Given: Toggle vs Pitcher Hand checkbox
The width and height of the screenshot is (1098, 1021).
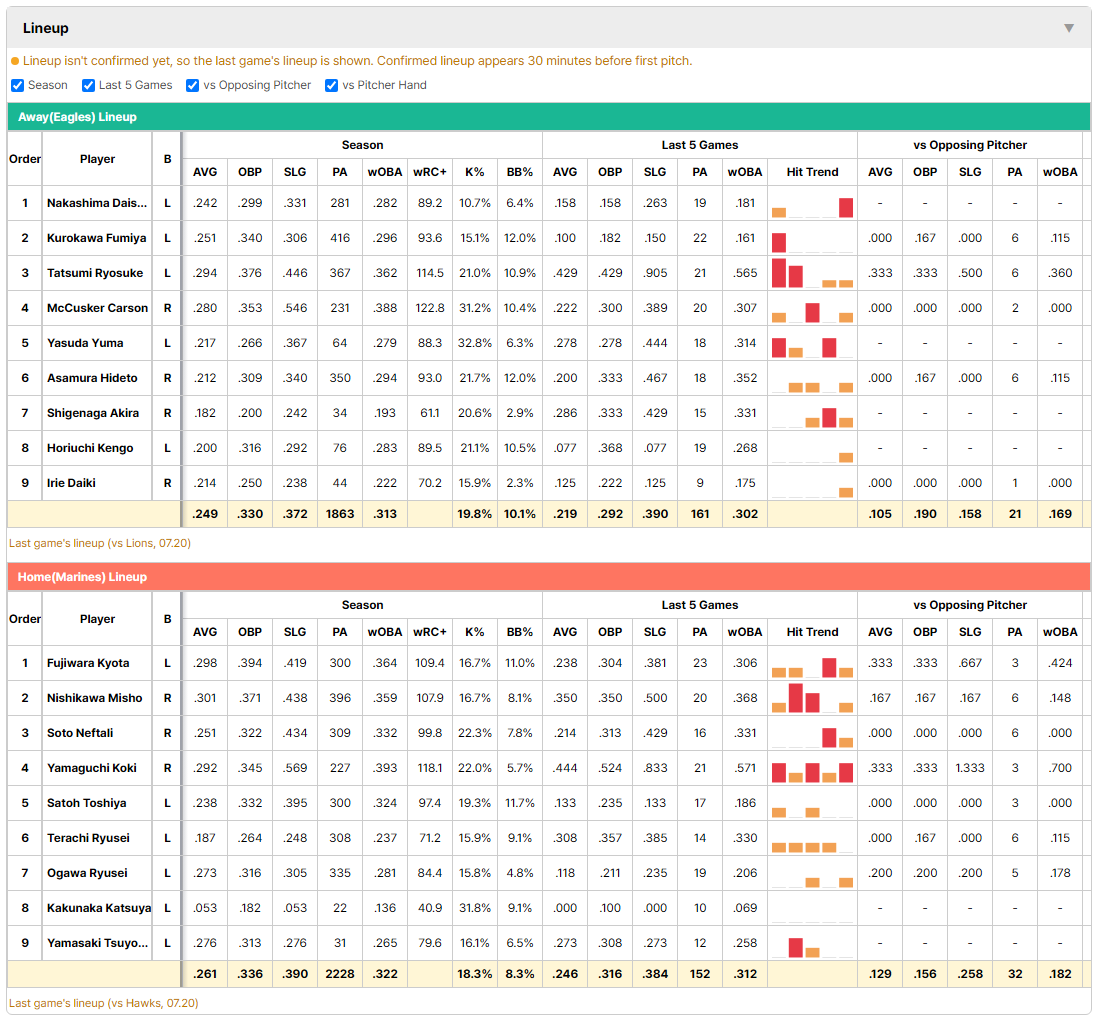Looking at the screenshot, I should pos(331,85).
